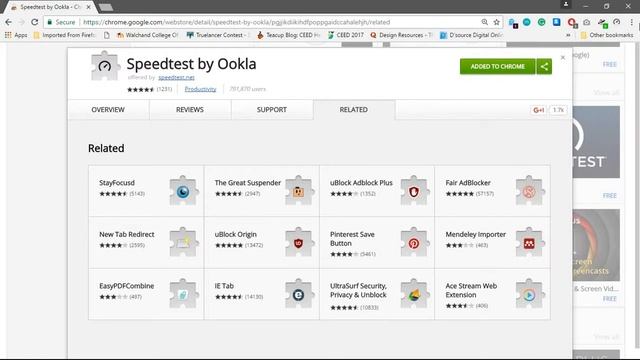The width and height of the screenshot is (640, 360).
Task: Click the Speedtest gauge icon in toolbar
Action: (617, 22)
